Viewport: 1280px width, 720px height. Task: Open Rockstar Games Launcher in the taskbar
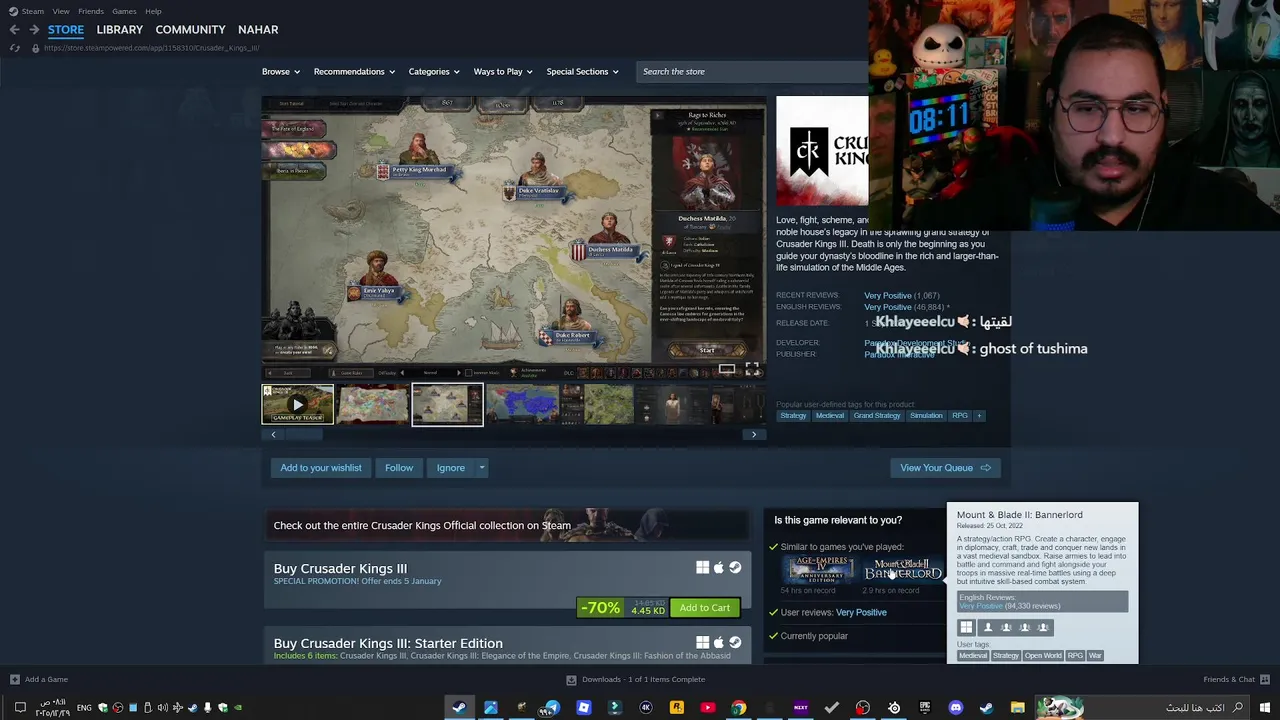677,707
